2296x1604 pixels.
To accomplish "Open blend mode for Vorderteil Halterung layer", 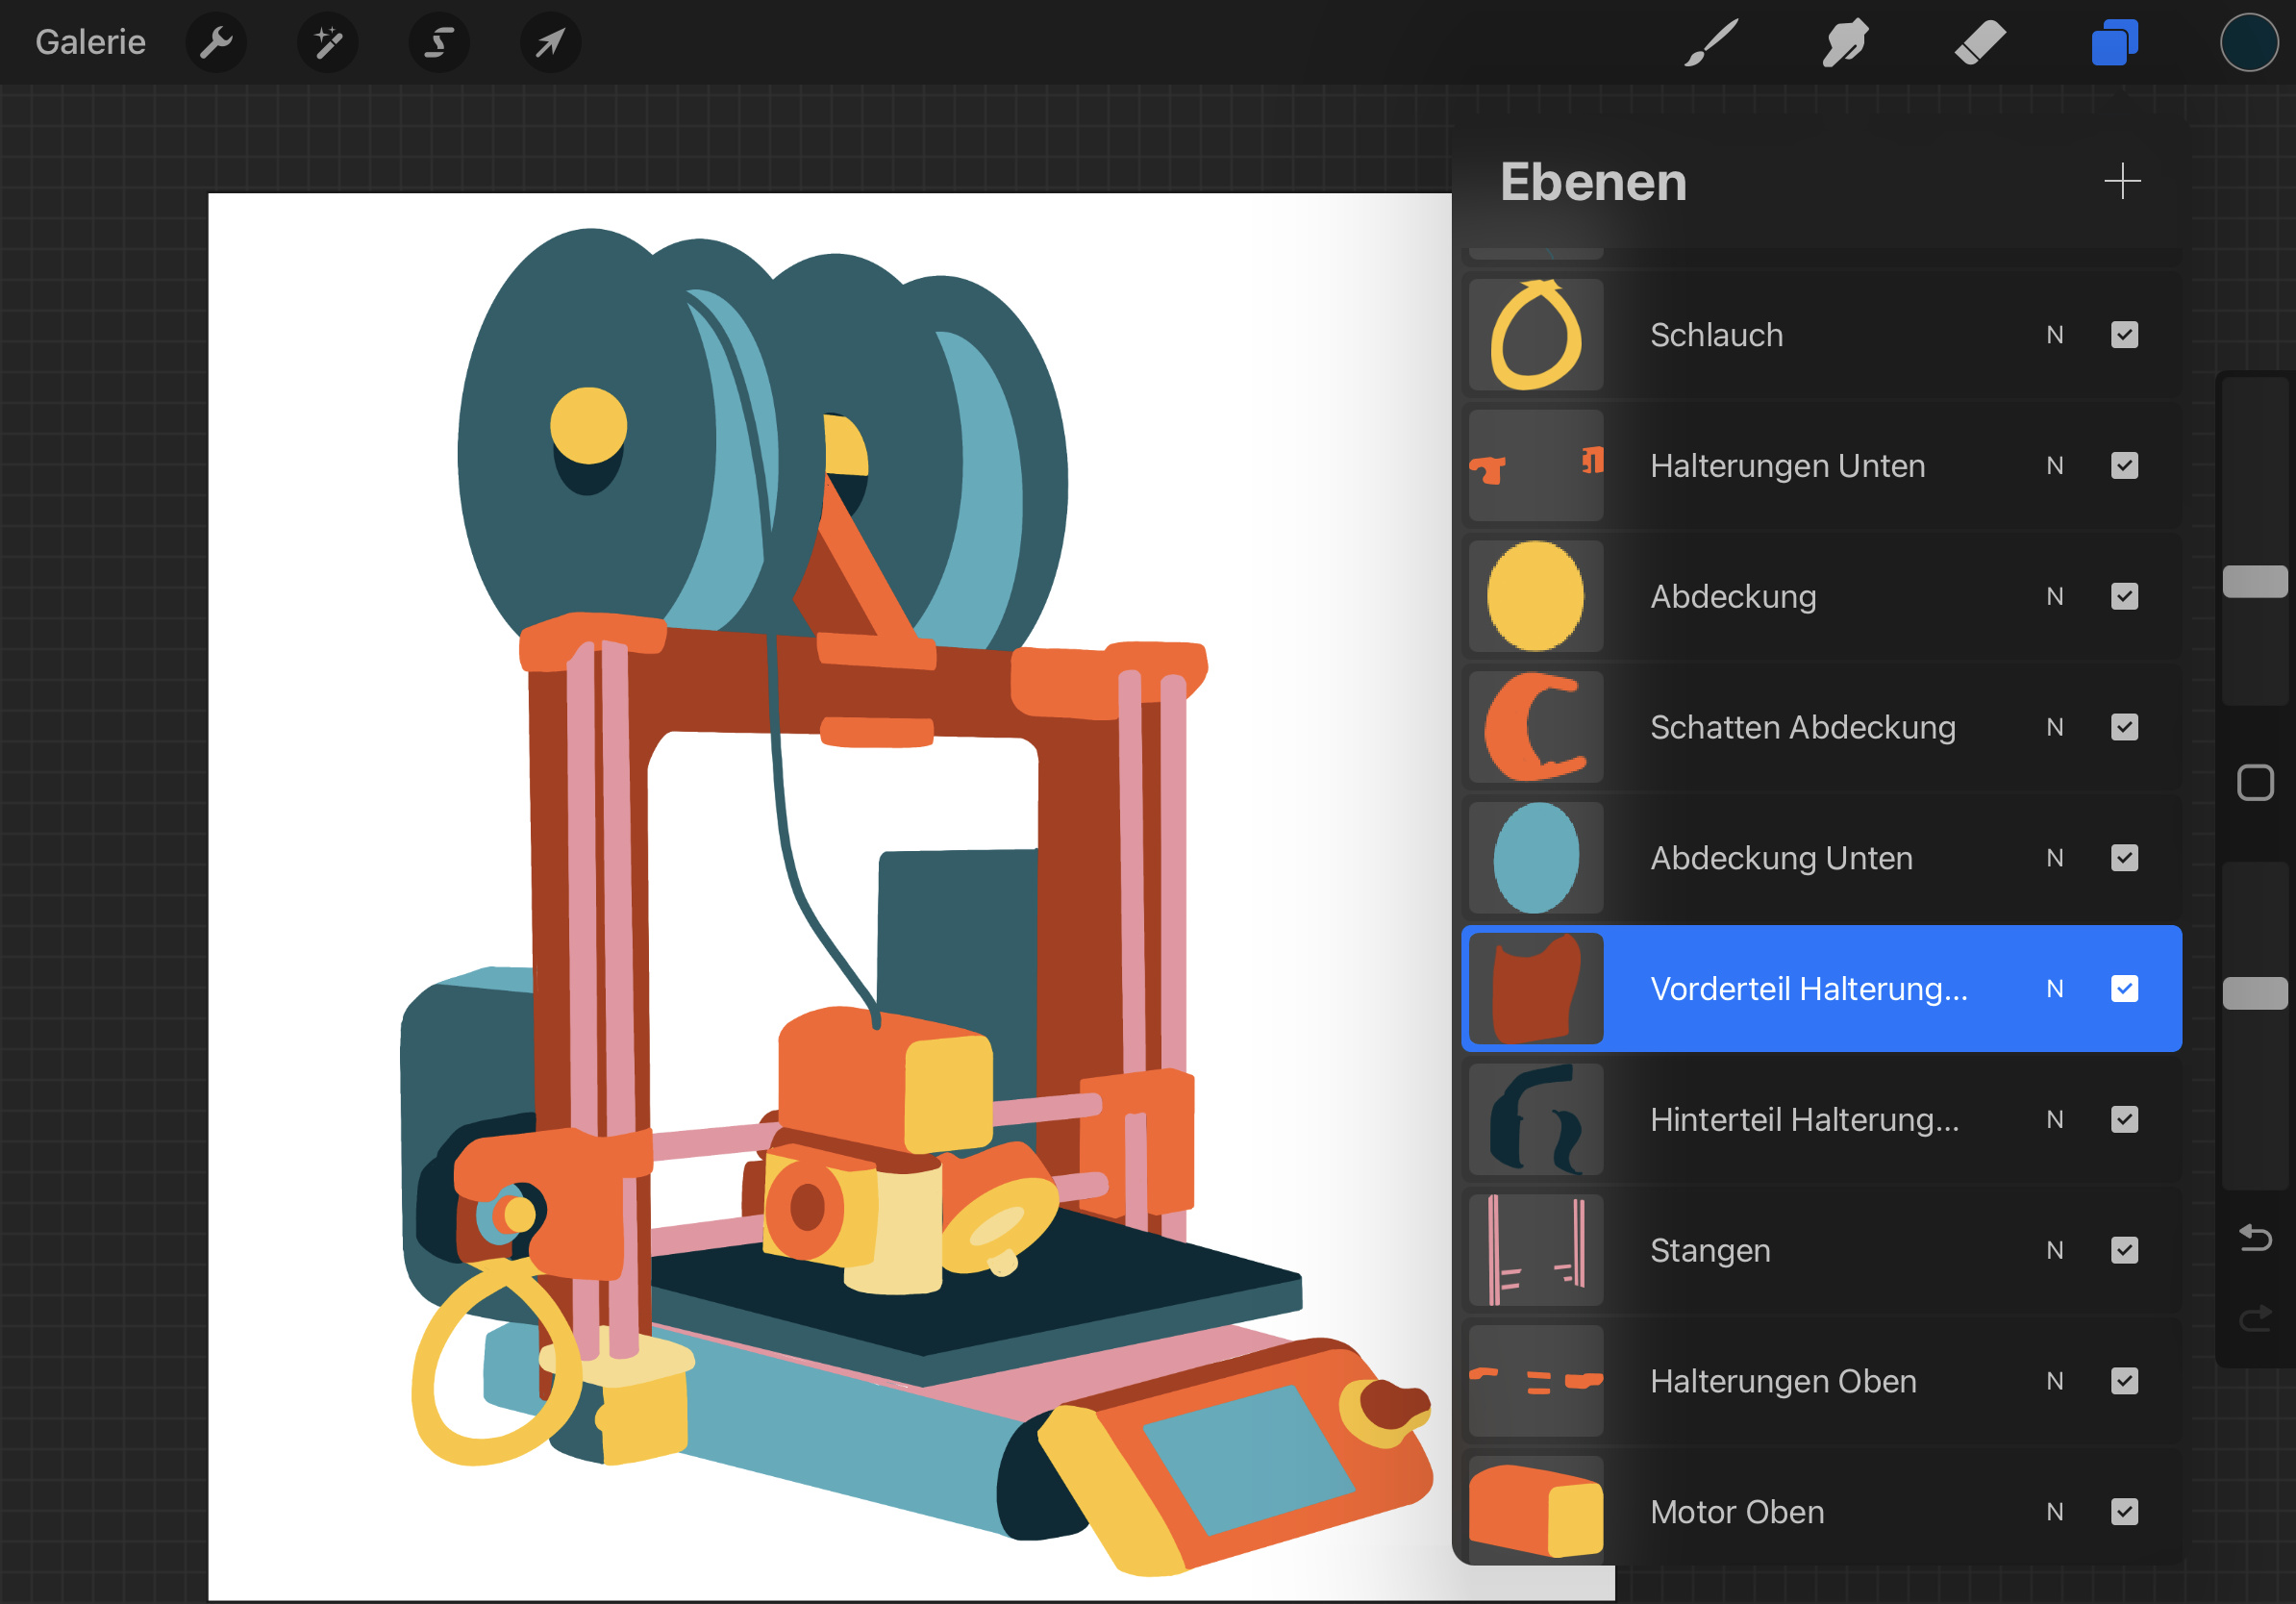I will pos(2056,989).
